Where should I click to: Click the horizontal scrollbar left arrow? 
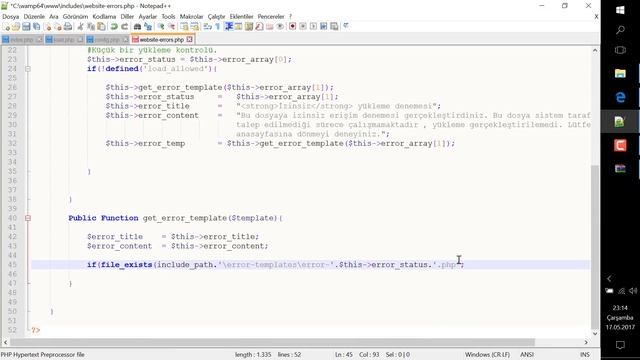coord(5,342)
